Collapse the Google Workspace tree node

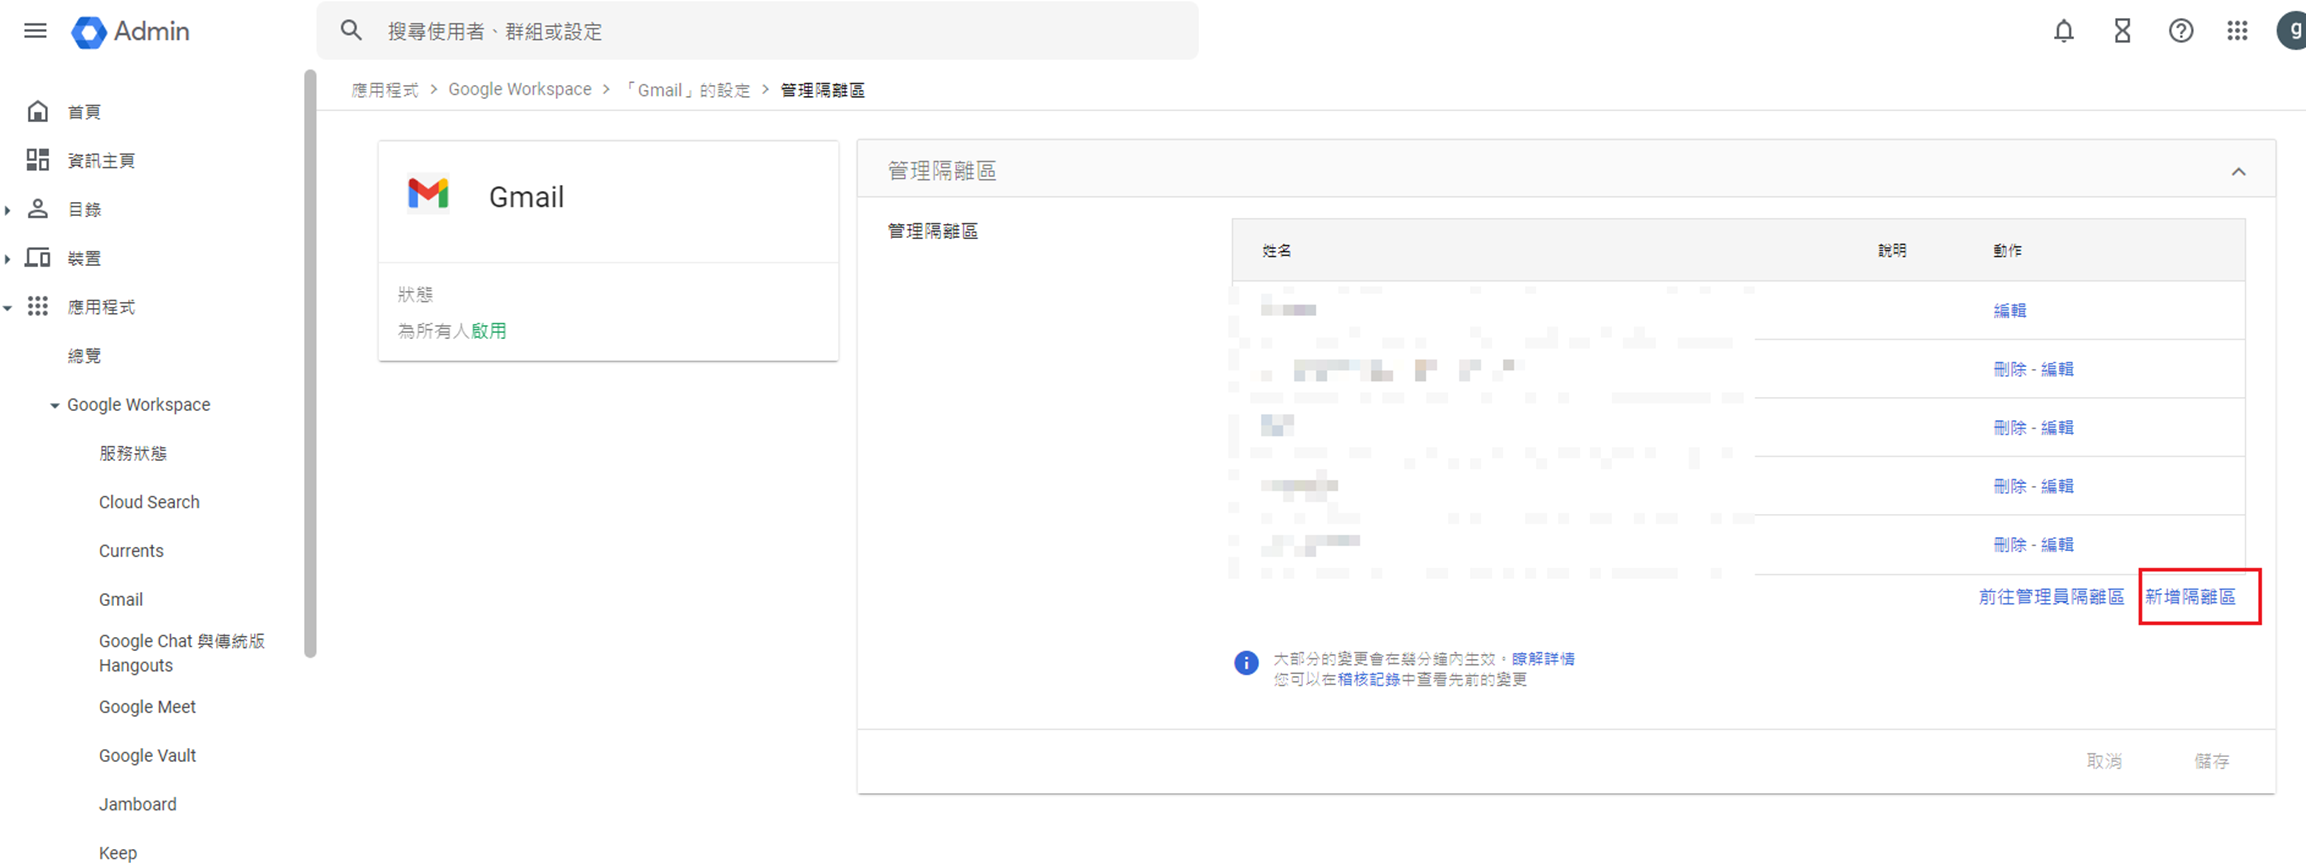click(x=55, y=405)
